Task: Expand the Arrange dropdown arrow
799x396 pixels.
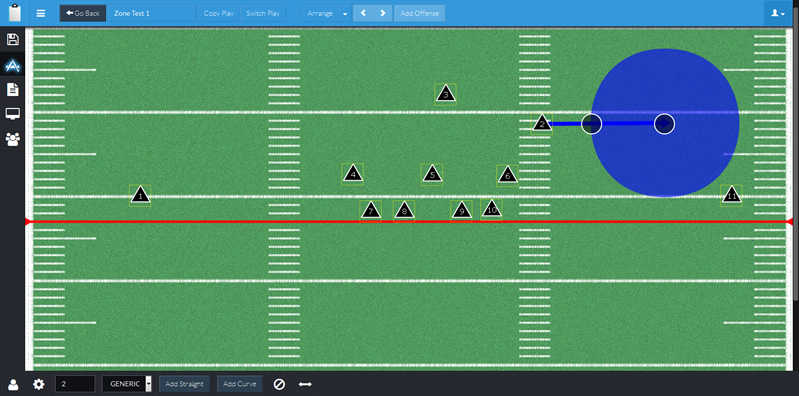Action: coord(345,13)
